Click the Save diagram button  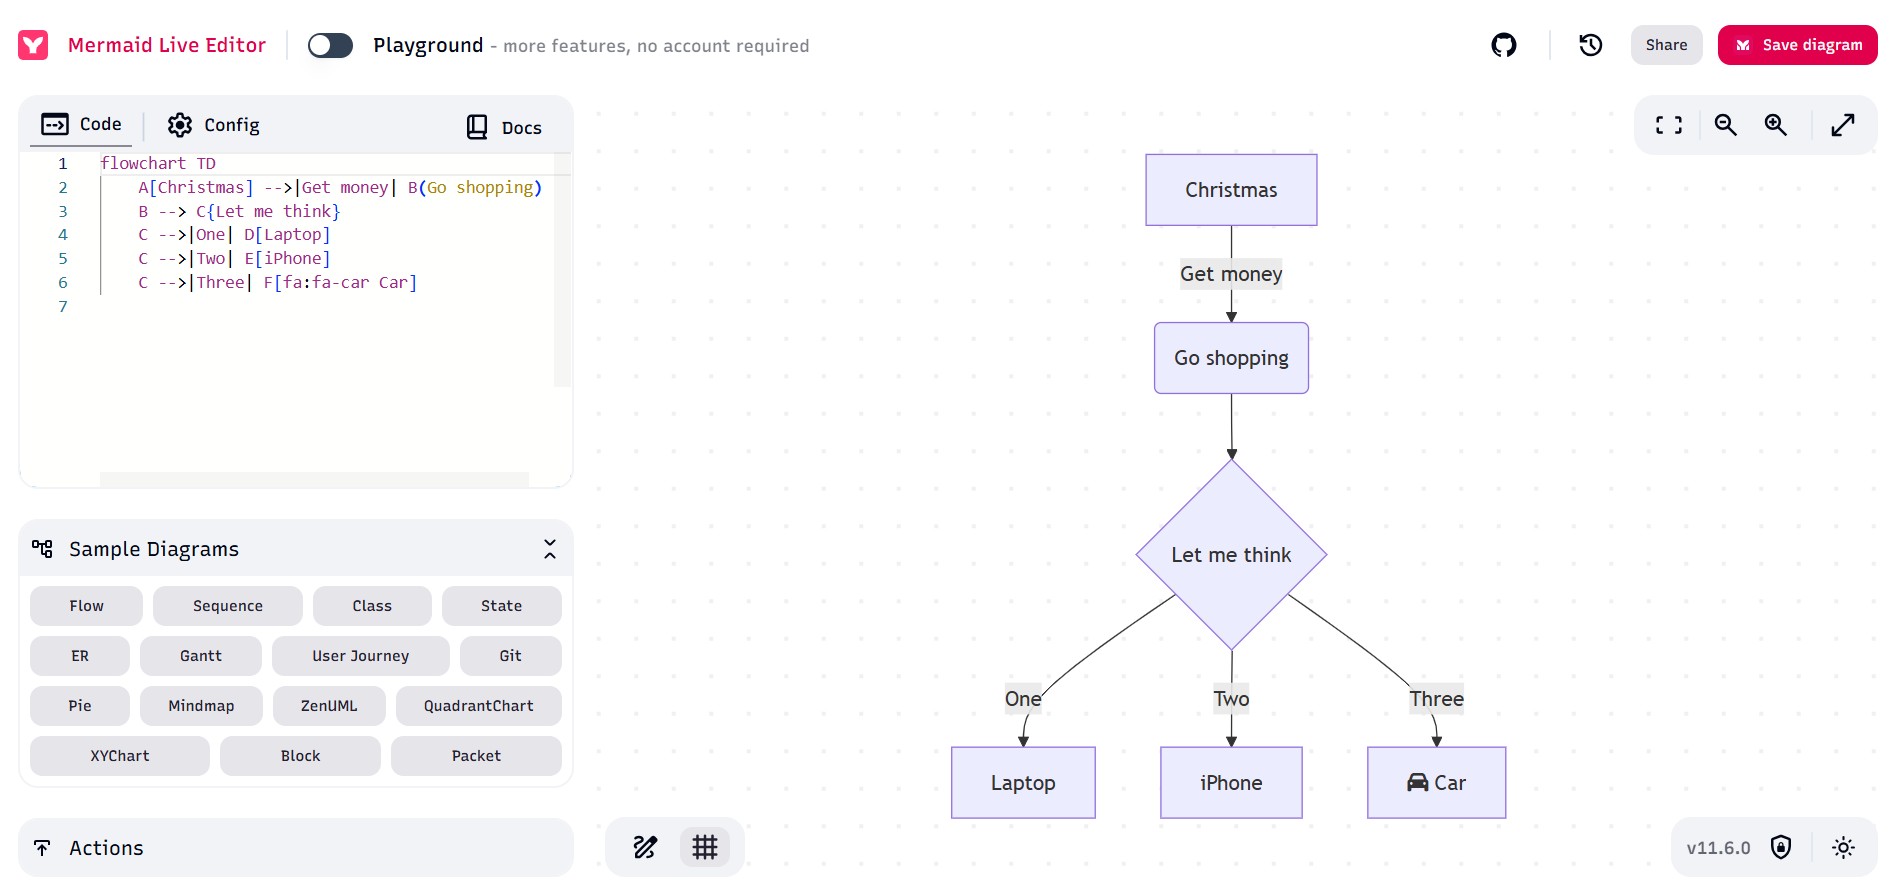[1798, 45]
